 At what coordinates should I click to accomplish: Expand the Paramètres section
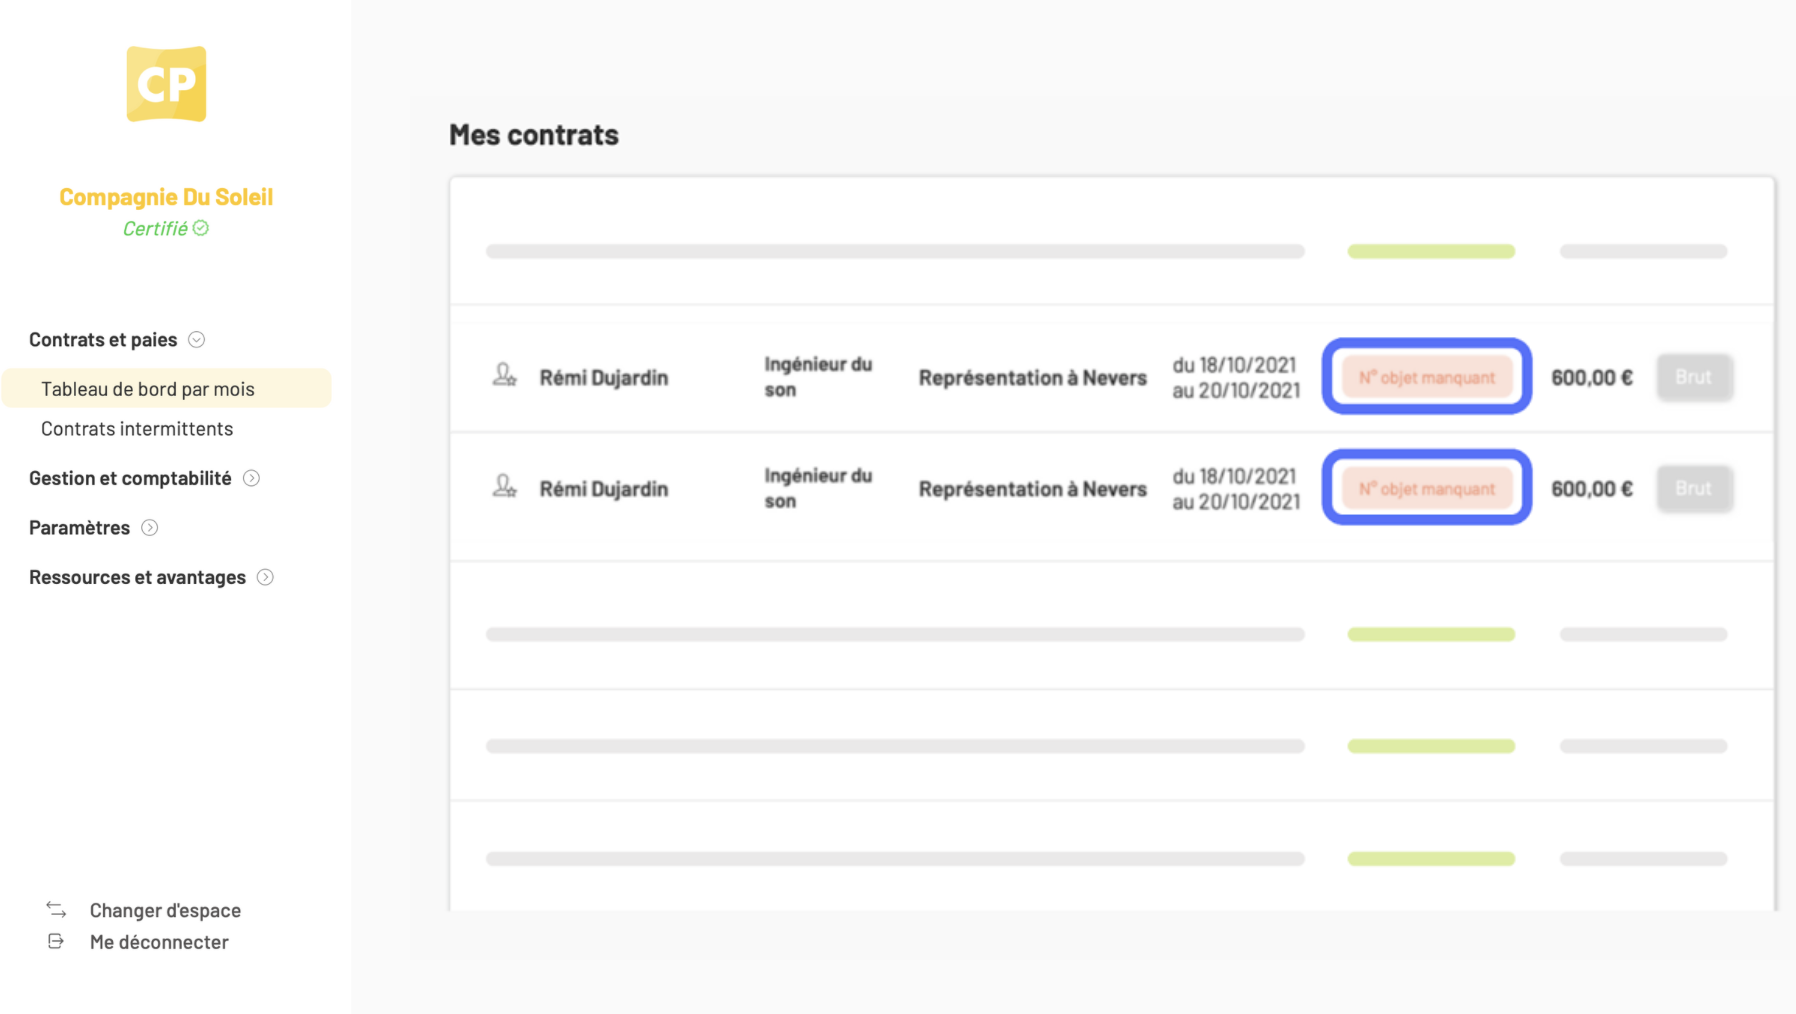coord(150,528)
